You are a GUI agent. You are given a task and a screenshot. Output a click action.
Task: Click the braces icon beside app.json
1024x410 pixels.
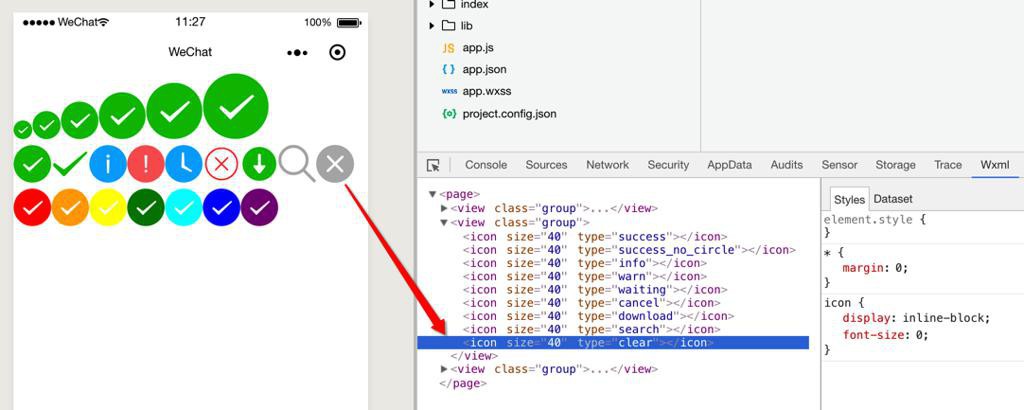coord(448,69)
